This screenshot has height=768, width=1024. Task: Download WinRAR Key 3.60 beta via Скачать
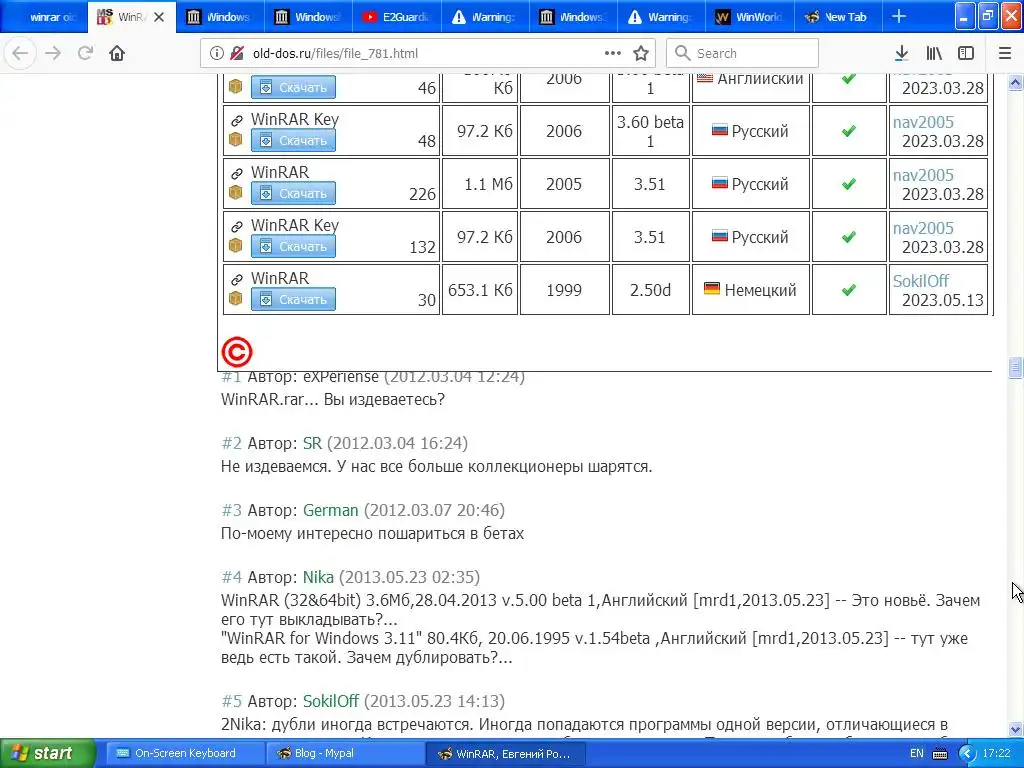point(293,140)
